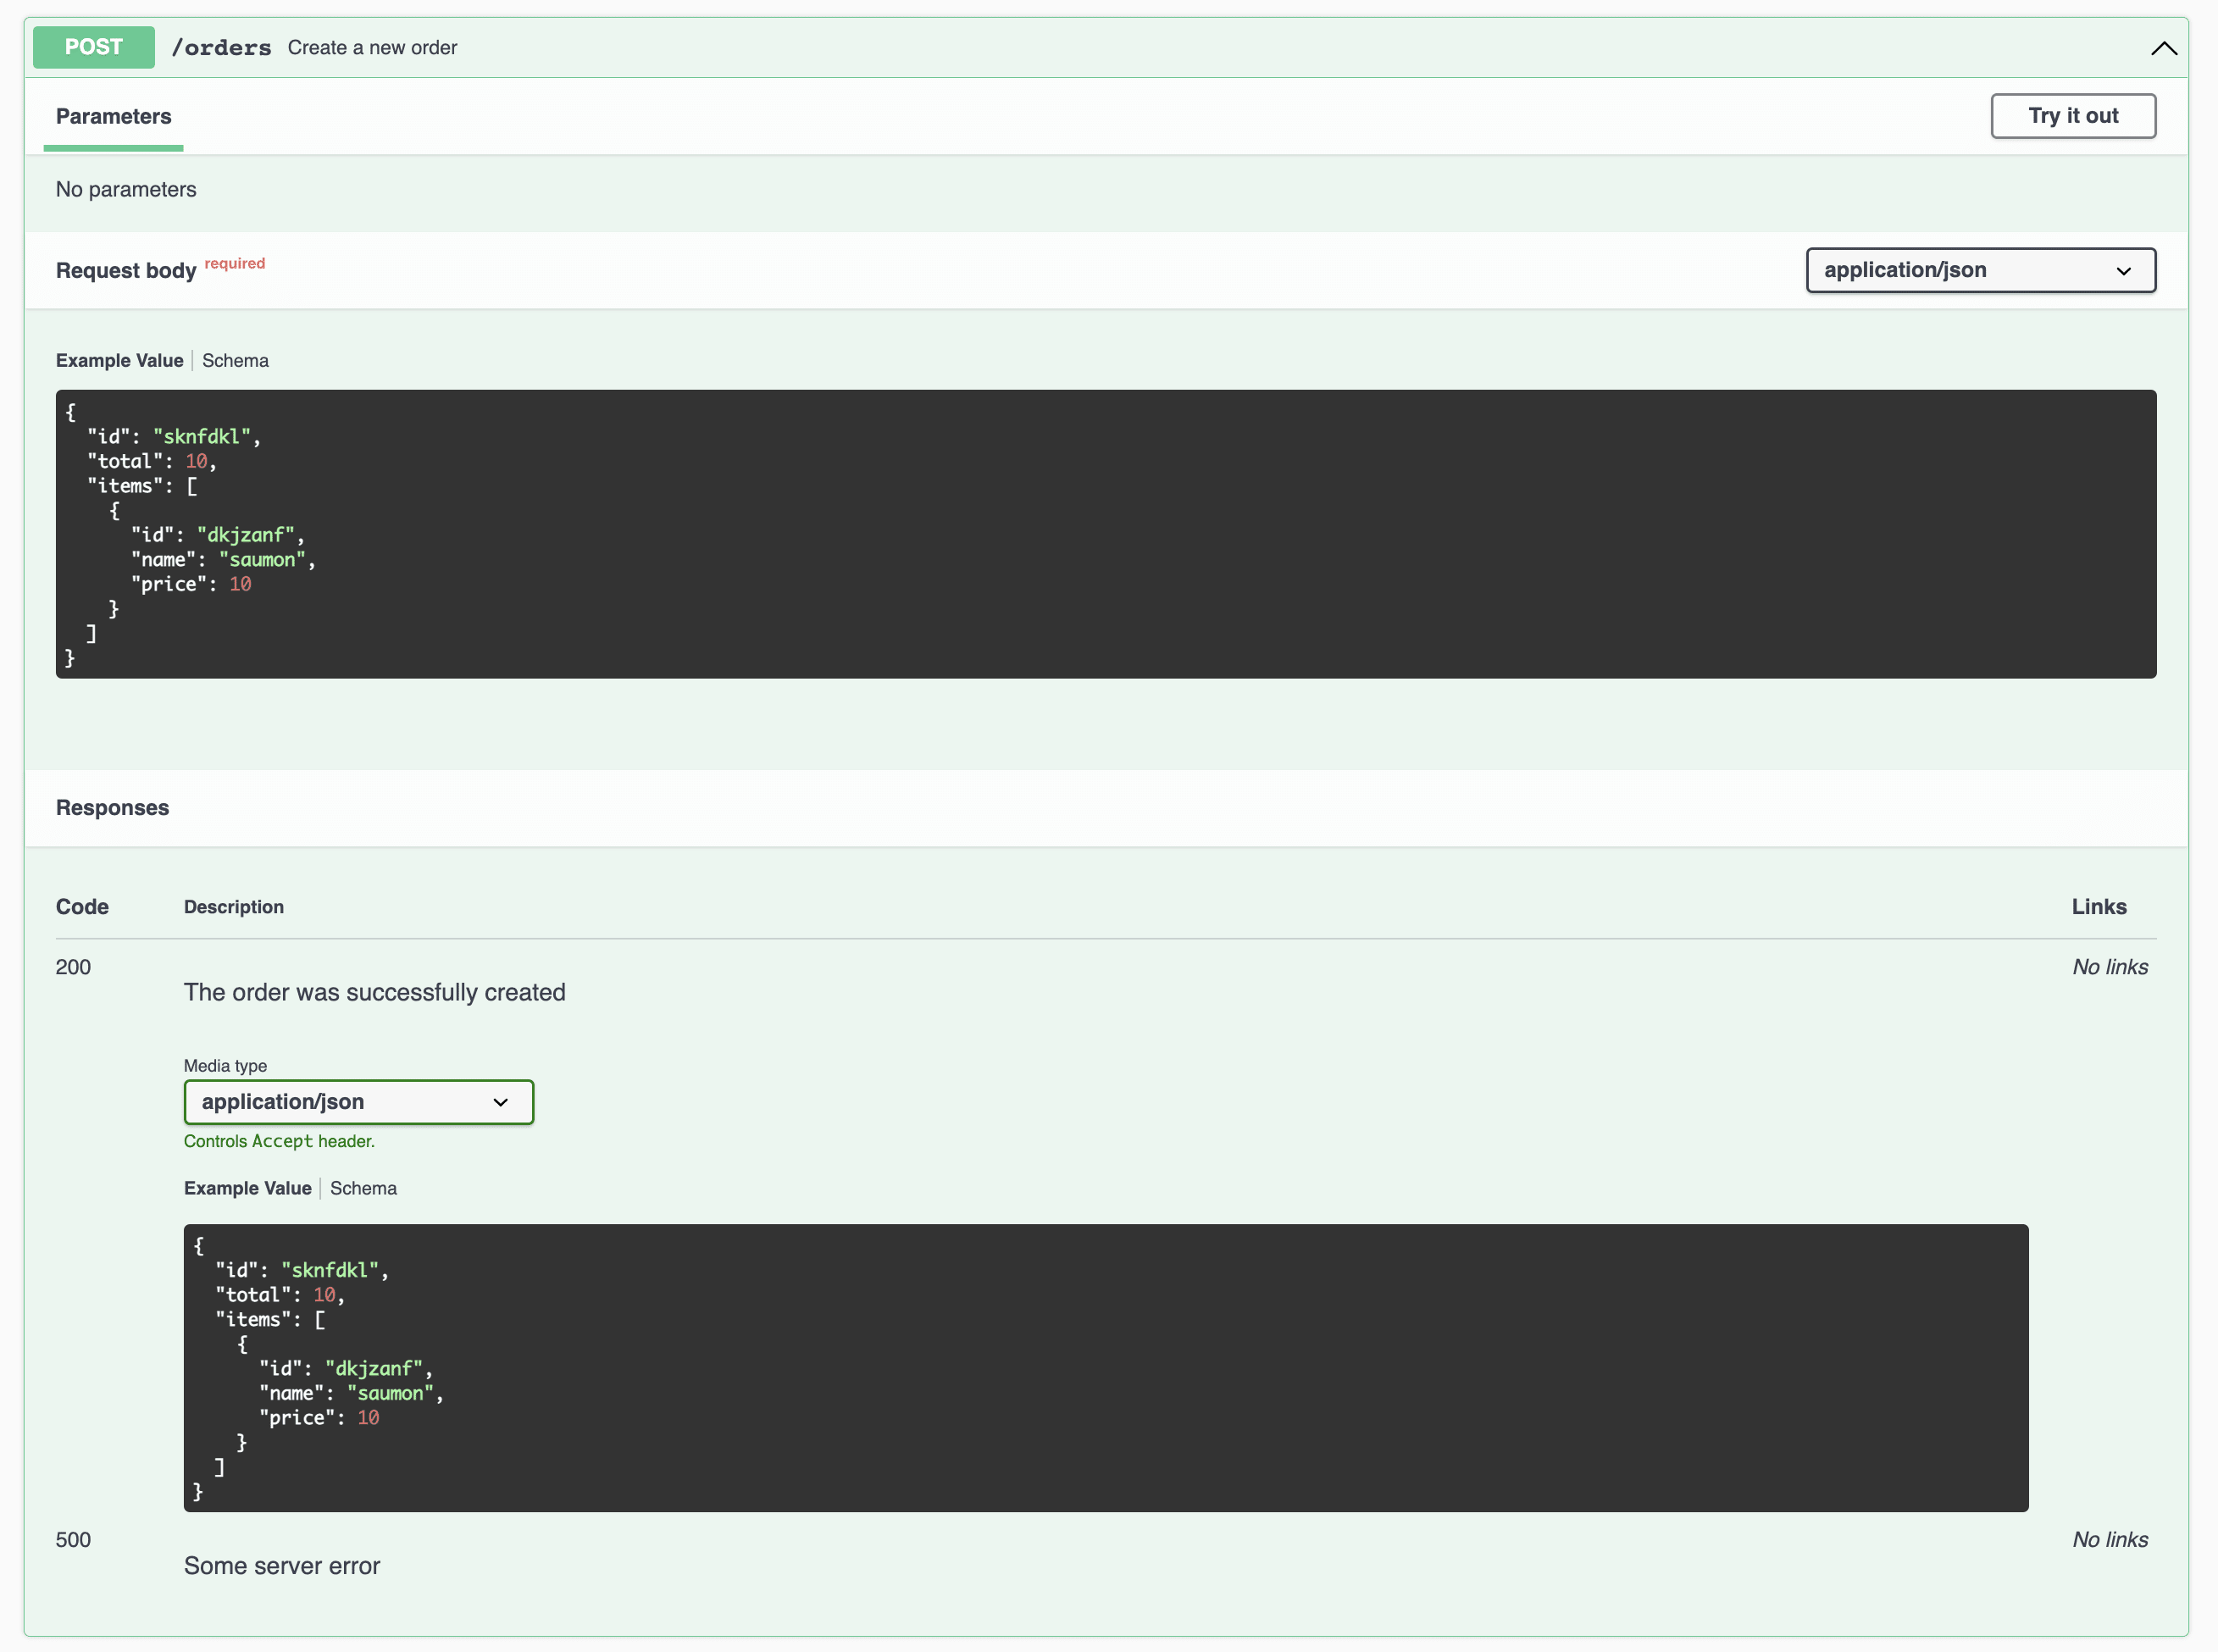2218x1652 pixels.
Task: Click the Create a new order summary
Action: pos(372,48)
